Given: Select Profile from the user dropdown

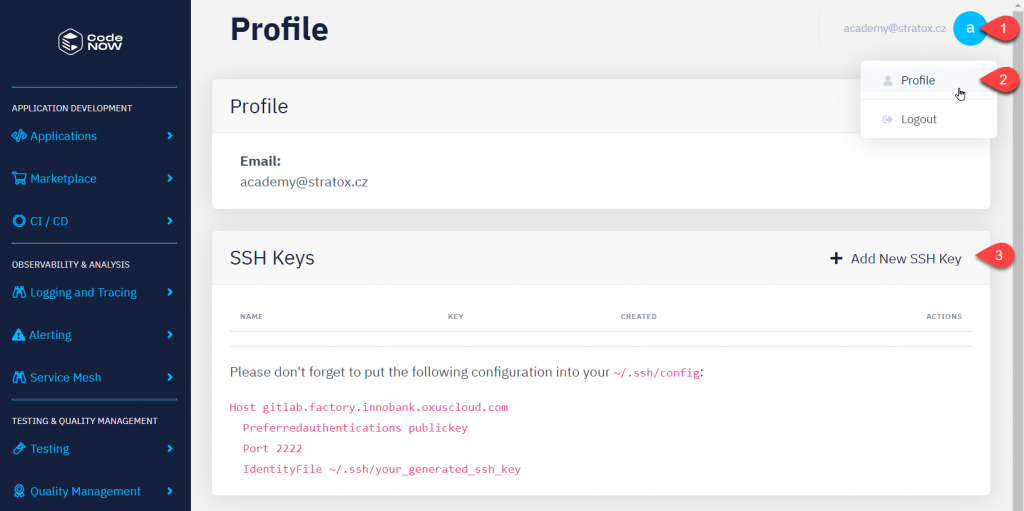Looking at the screenshot, I should click(x=918, y=81).
